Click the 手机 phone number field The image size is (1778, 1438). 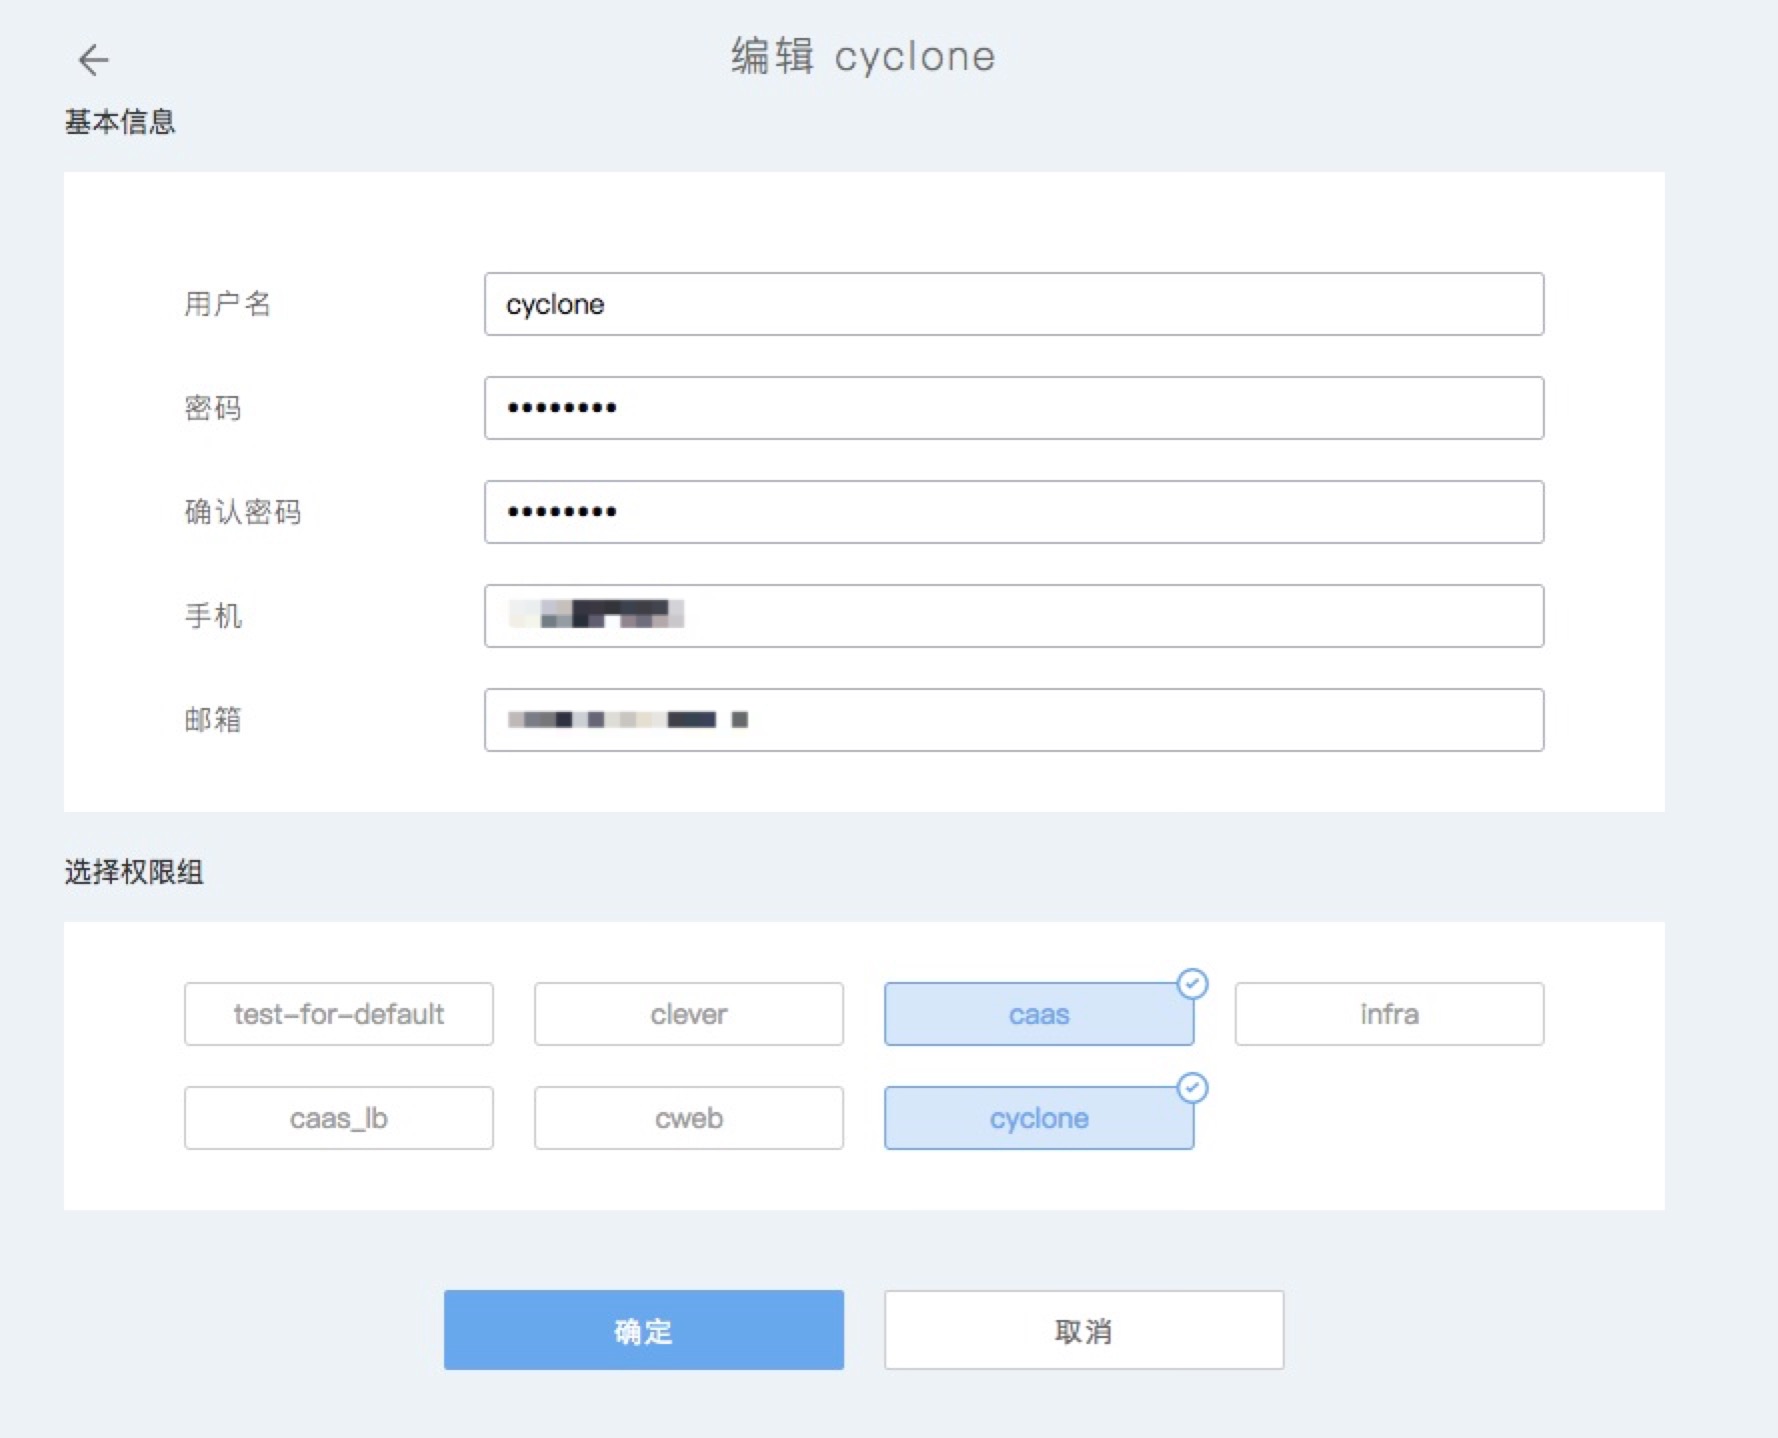pyautogui.click(x=1013, y=616)
